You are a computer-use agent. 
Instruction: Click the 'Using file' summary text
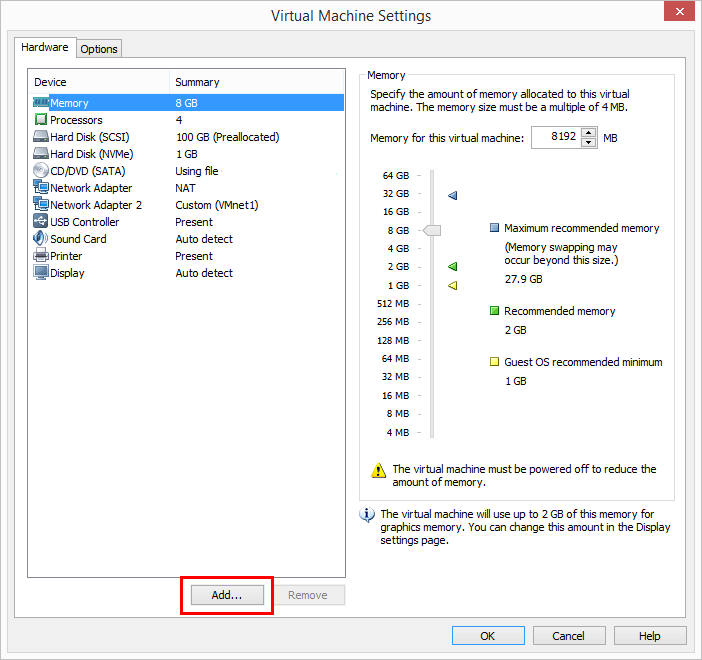[x=197, y=171]
